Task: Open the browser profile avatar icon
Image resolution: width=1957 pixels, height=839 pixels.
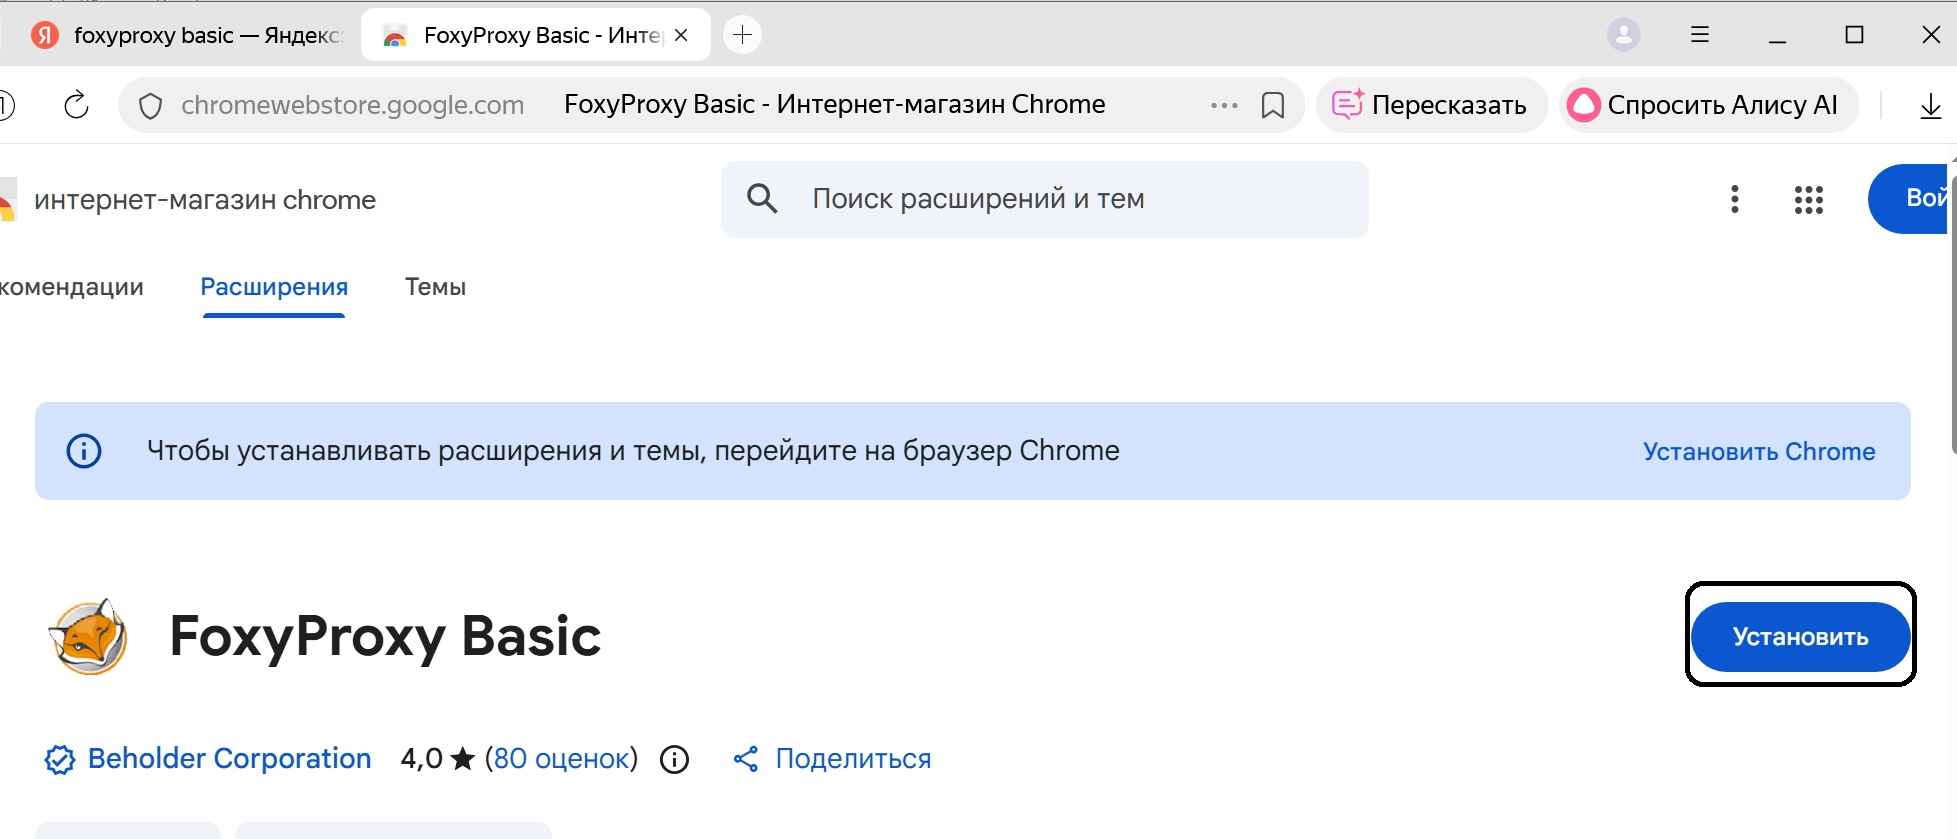Action: click(x=1623, y=35)
